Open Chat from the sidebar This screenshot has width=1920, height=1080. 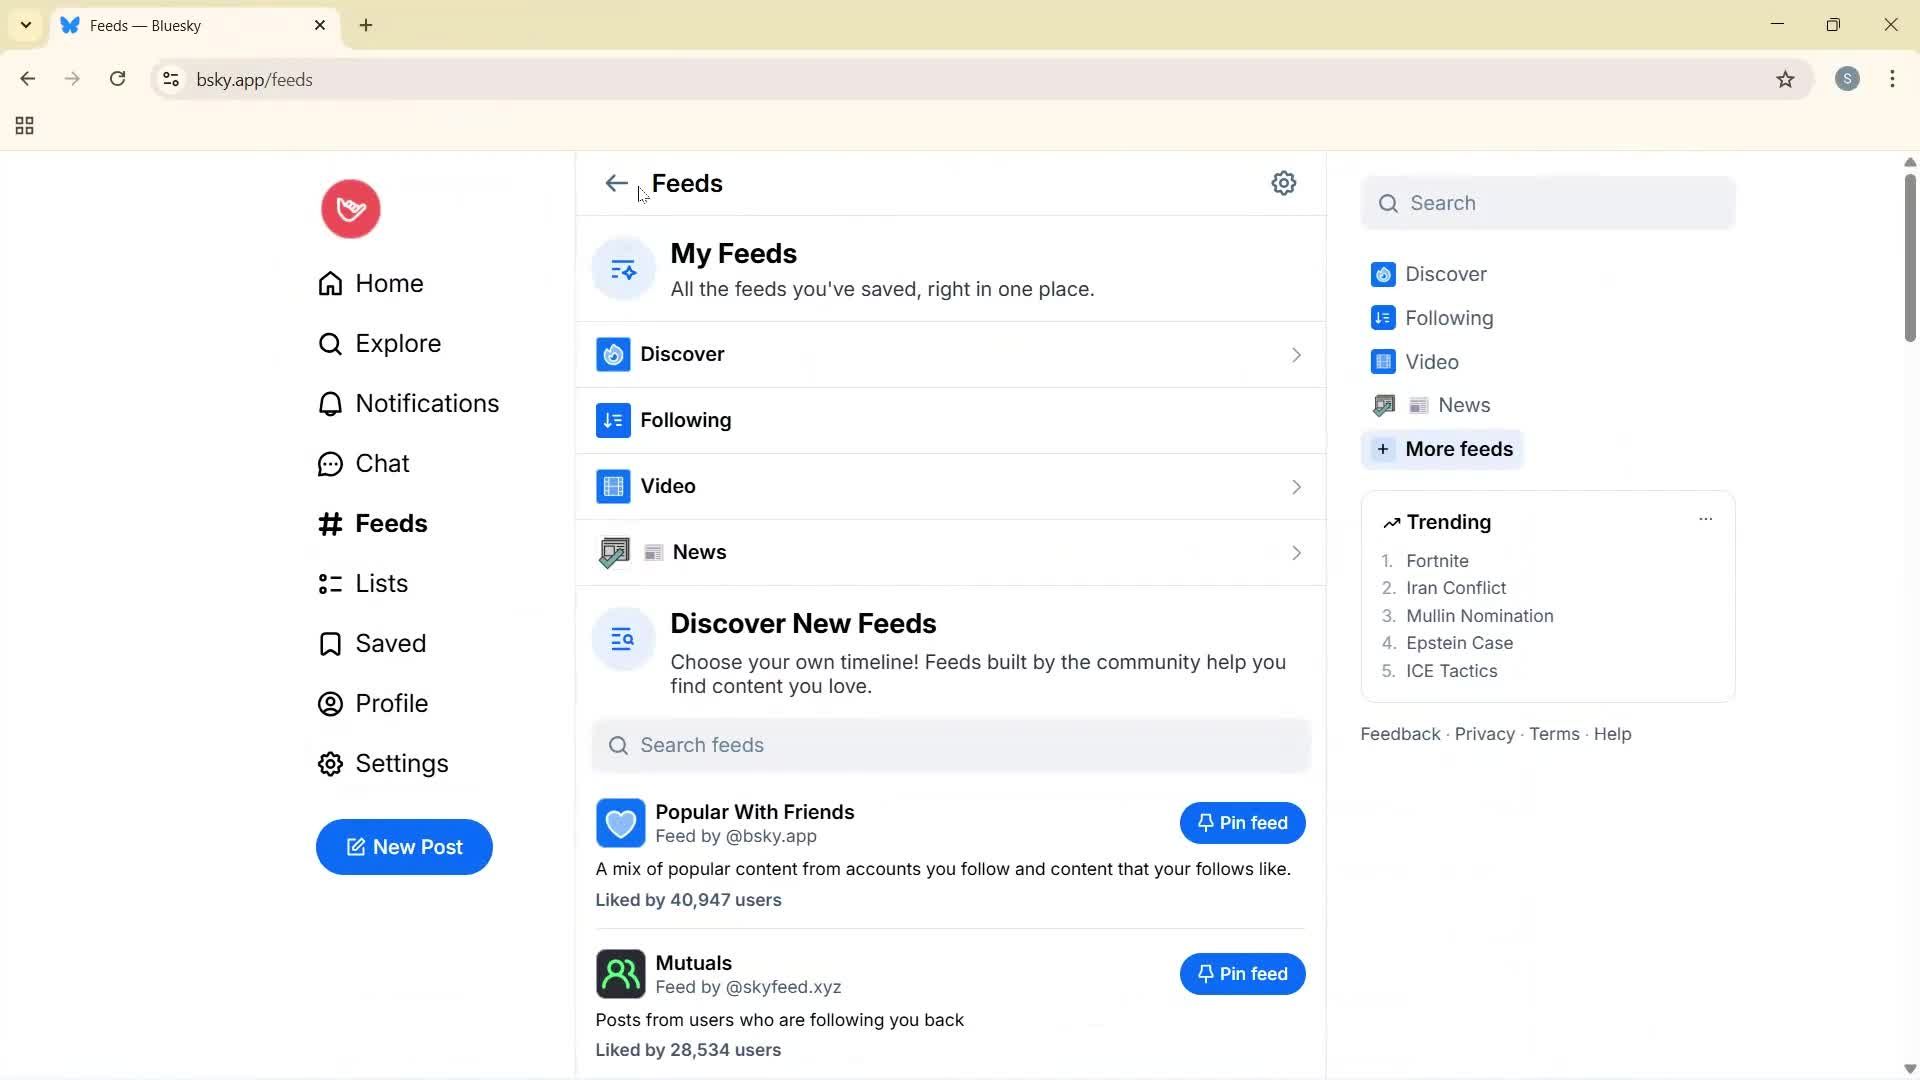click(382, 463)
